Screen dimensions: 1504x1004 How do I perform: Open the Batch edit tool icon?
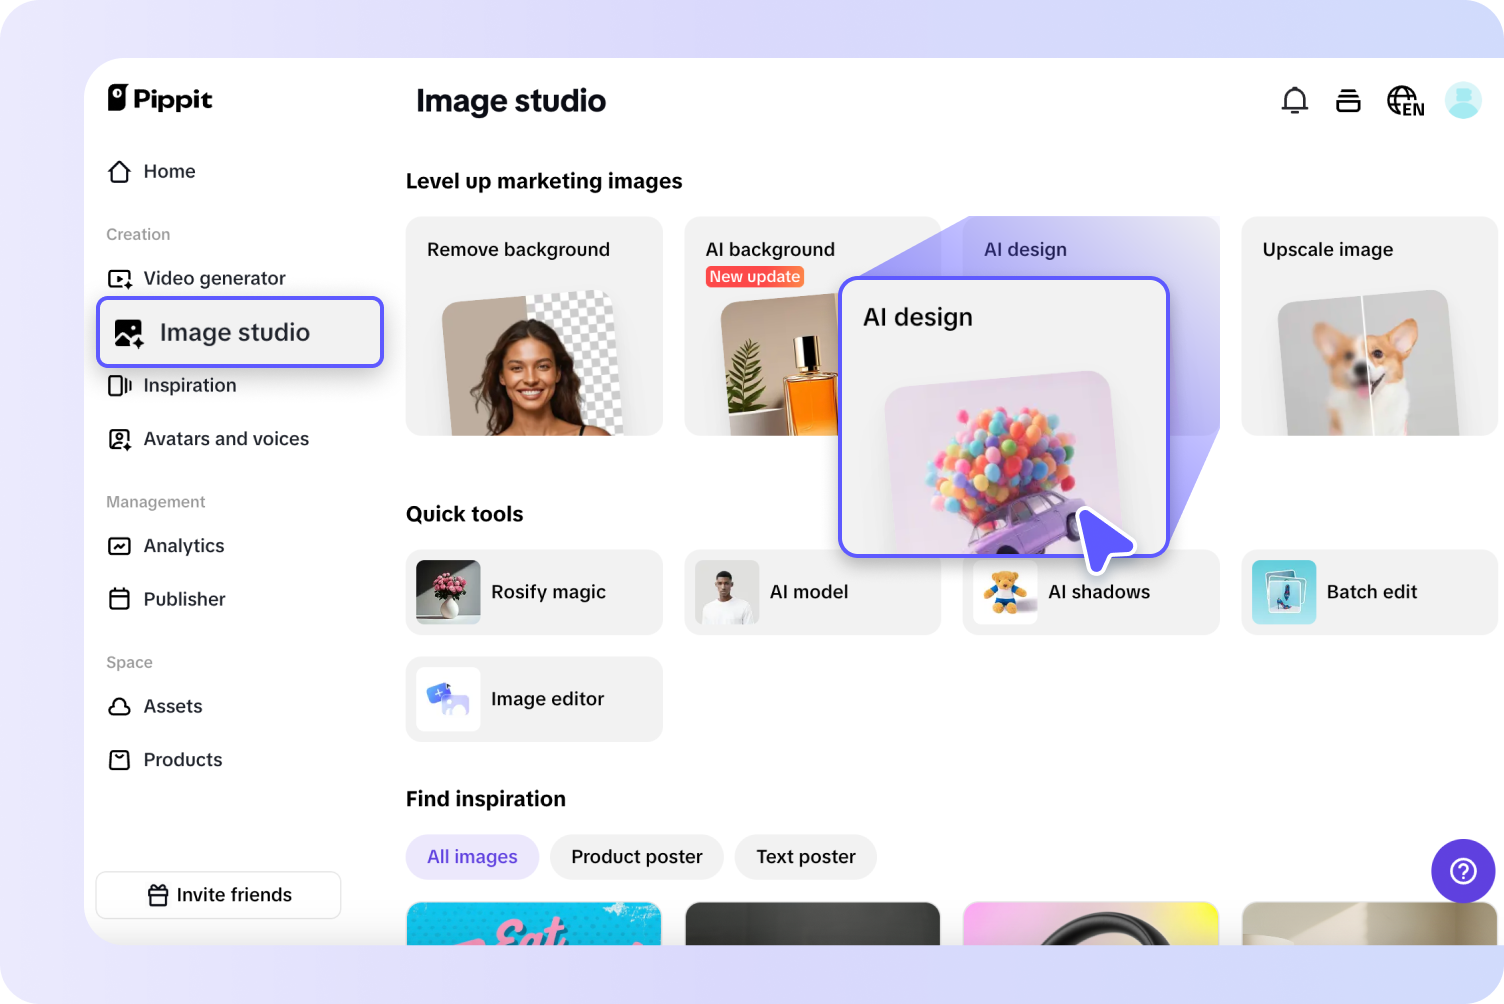click(1283, 592)
